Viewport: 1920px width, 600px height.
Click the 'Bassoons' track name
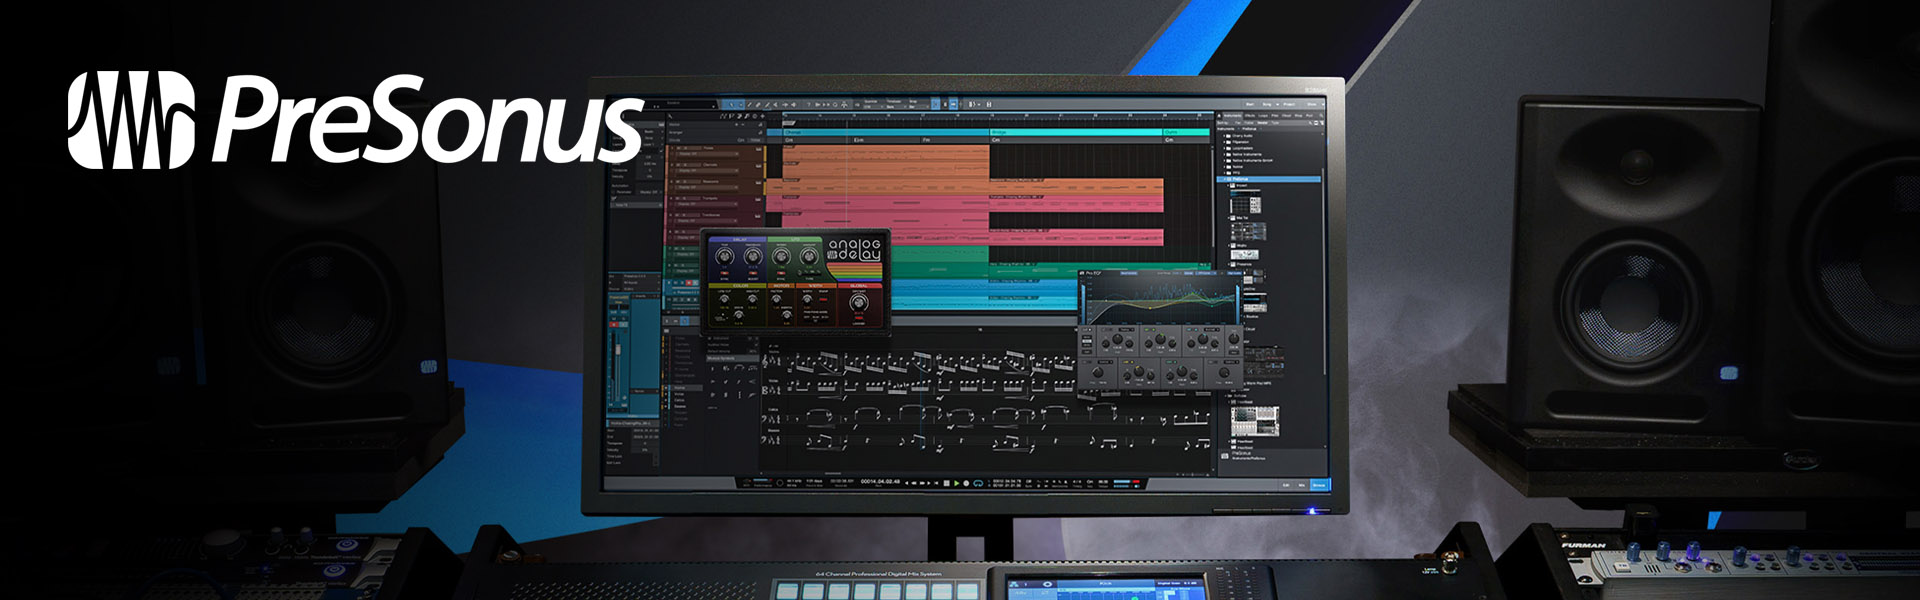tap(711, 181)
